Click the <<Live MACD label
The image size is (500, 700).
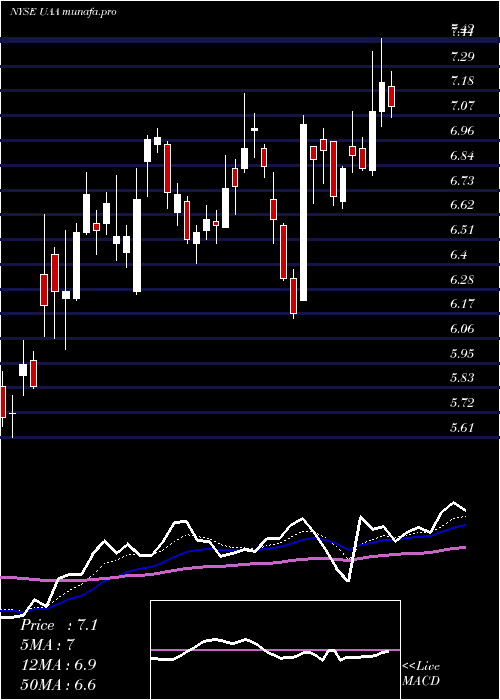(x=421, y=673)
